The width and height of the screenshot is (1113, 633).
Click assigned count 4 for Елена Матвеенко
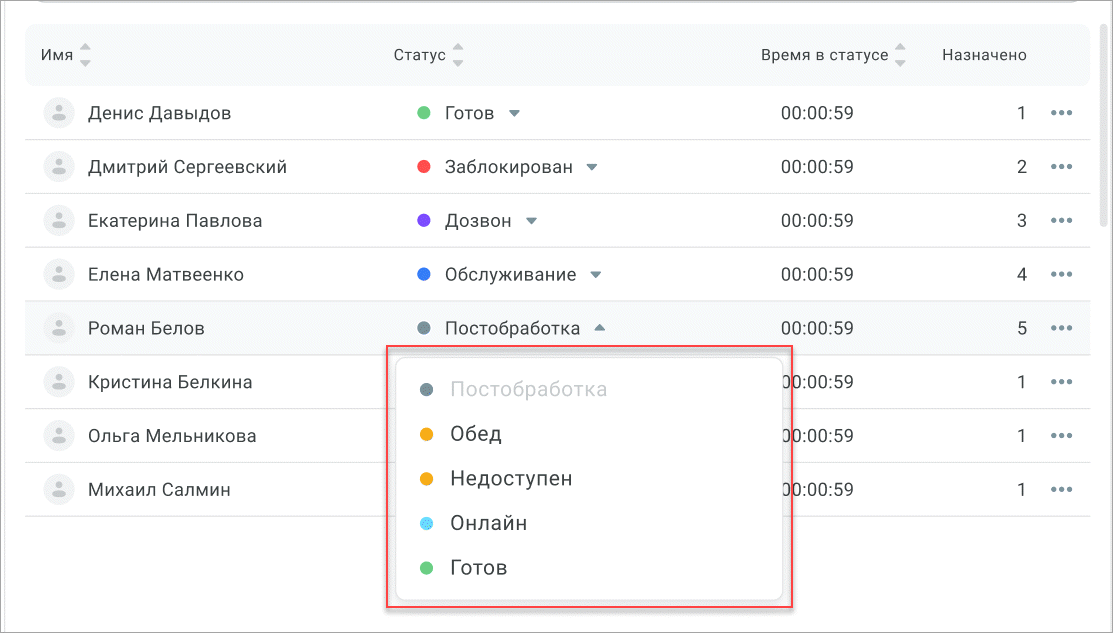point(1021,275)
